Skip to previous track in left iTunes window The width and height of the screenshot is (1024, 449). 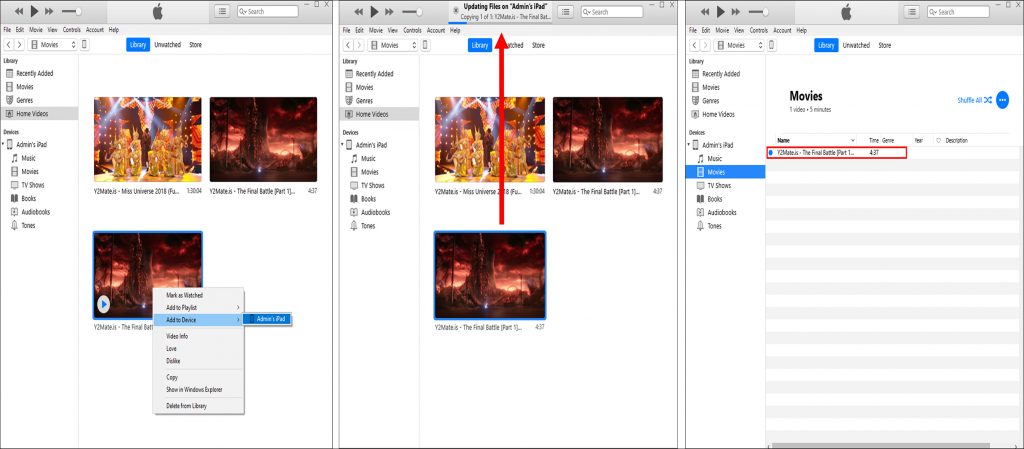[19, 12]
